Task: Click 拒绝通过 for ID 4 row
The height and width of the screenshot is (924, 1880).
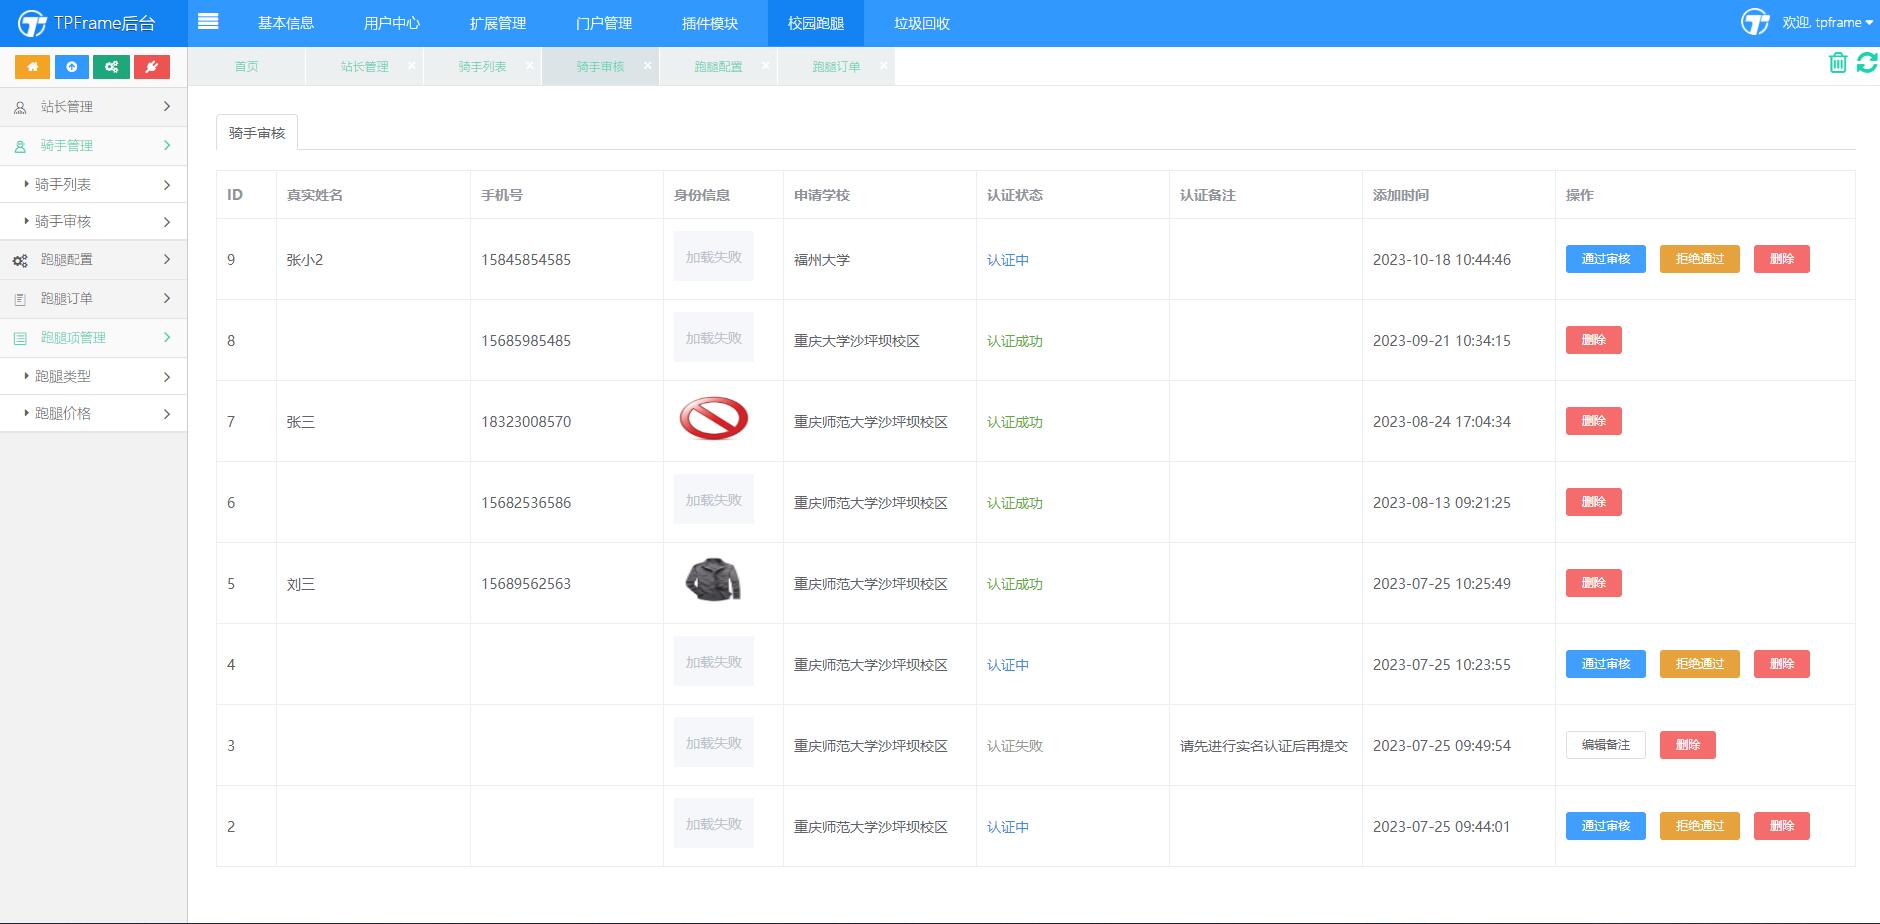Action: (1699, 664)
